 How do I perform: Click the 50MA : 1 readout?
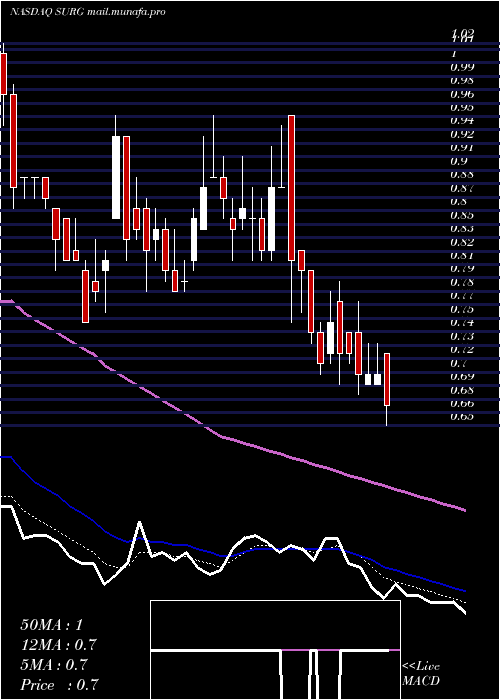[x=52, y=625]
